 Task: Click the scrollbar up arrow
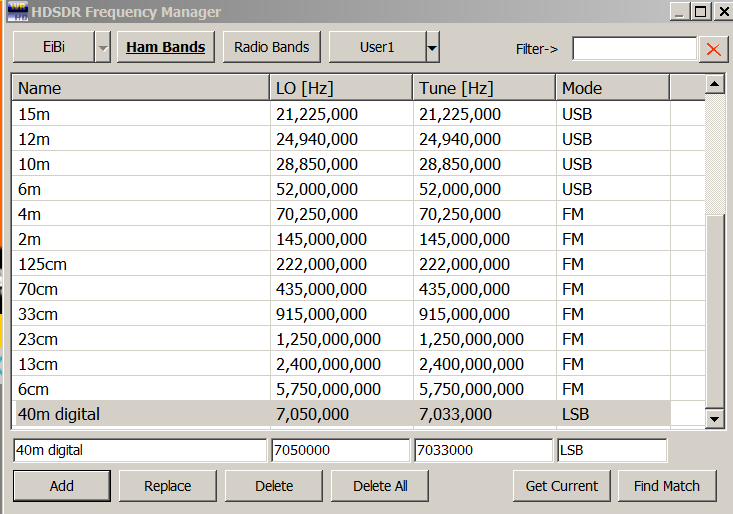click(714, 84)
